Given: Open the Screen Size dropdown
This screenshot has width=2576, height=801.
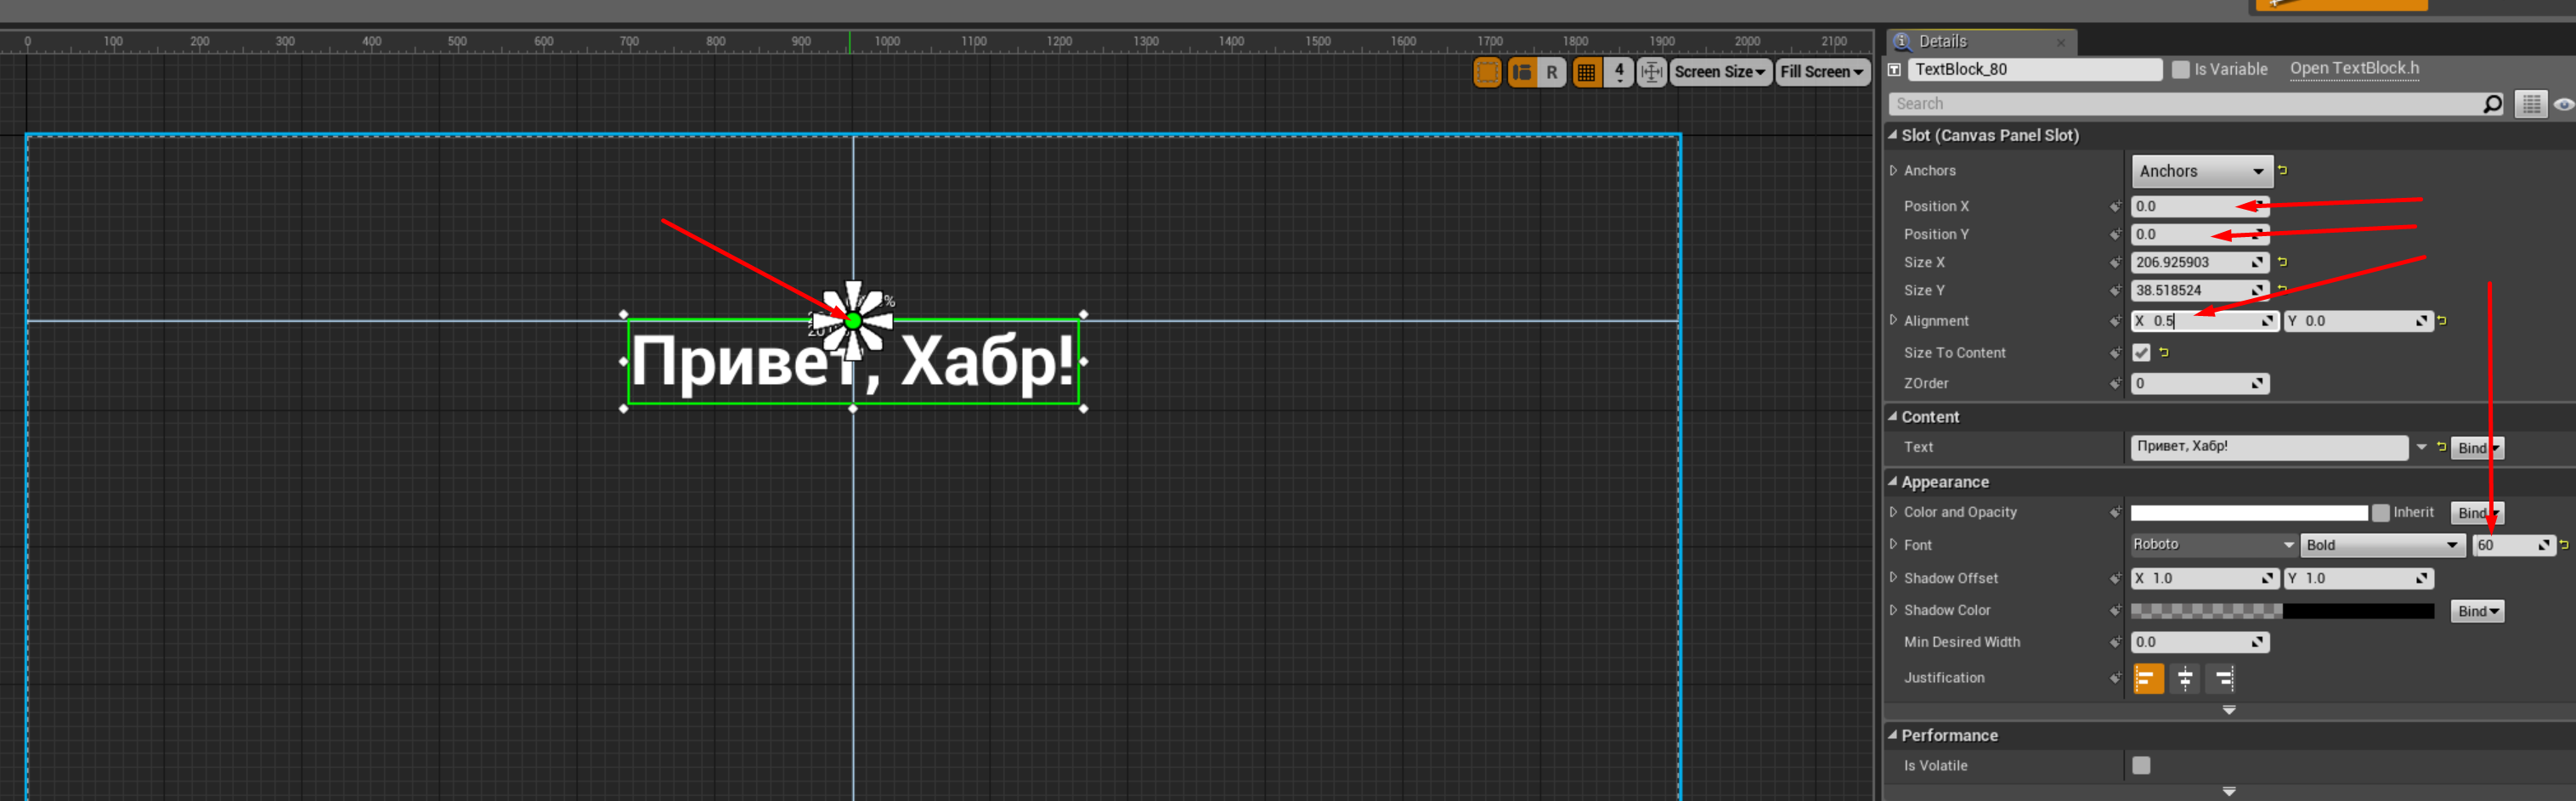Looking at the screenshot, I should click(x=1720, y=72).
